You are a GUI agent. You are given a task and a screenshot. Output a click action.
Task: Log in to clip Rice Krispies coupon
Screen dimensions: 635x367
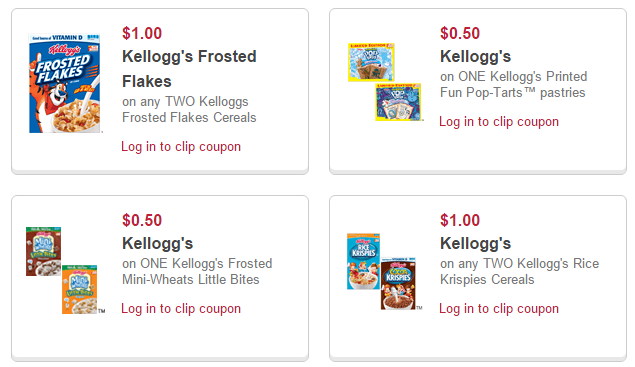pyautogui.click(x=499, y=309)
